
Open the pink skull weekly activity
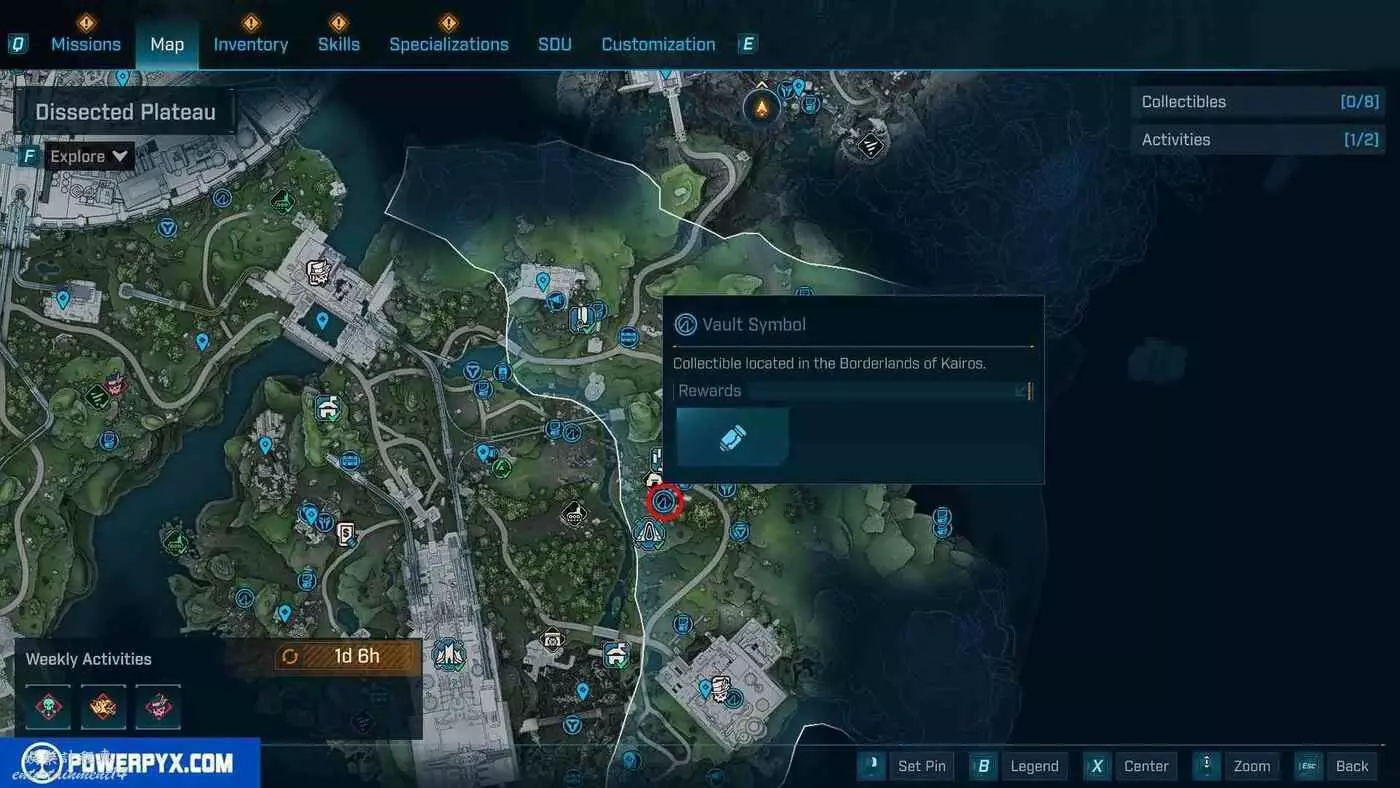[x=158, y=706]
